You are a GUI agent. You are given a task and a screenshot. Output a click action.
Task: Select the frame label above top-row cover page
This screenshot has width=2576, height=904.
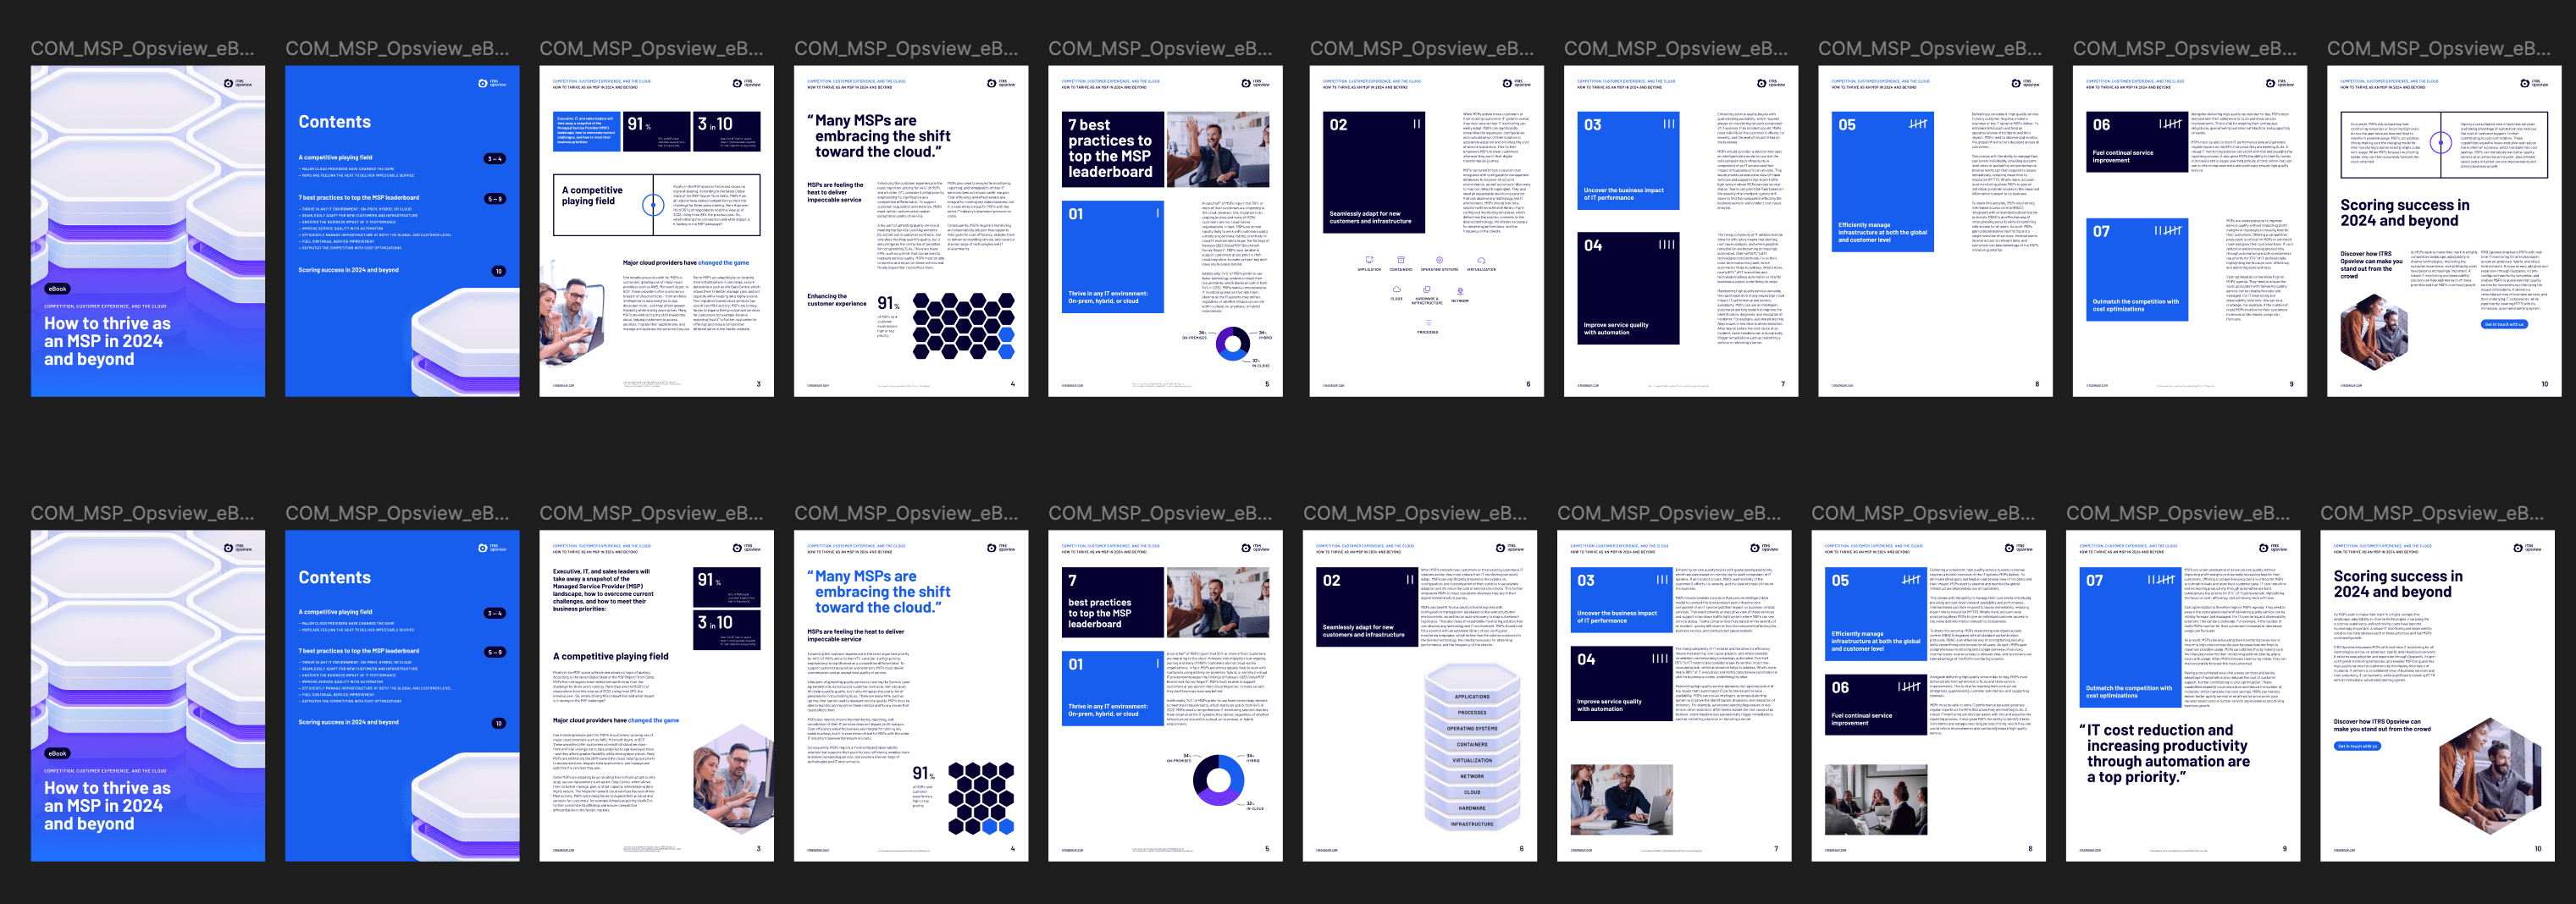[142, 48]
